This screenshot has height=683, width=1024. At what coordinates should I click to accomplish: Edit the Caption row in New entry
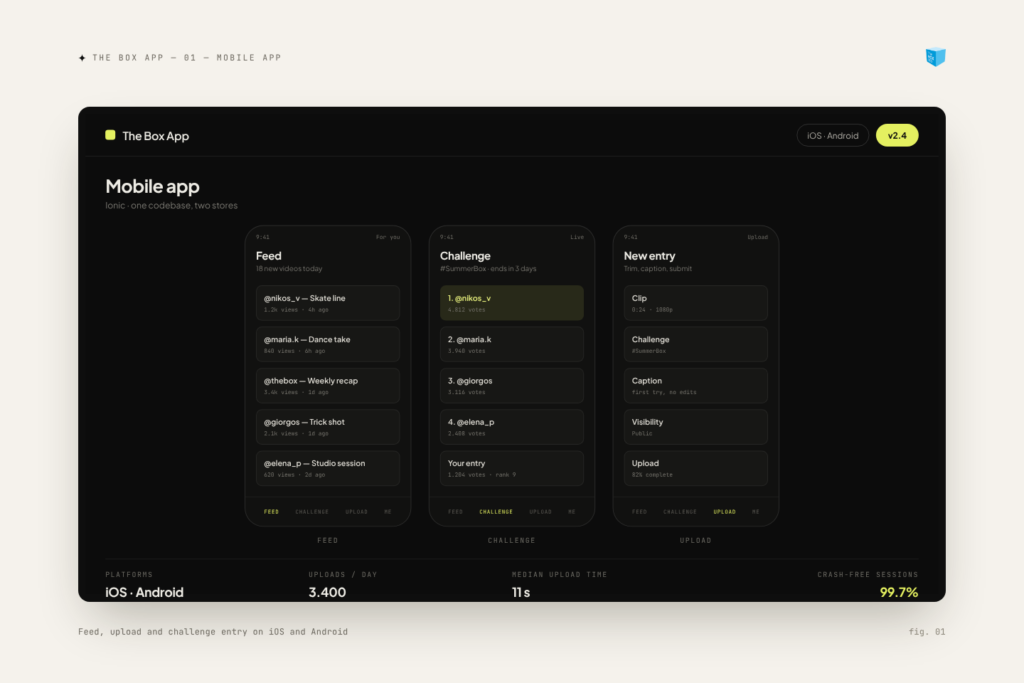[x=696, y=385]
